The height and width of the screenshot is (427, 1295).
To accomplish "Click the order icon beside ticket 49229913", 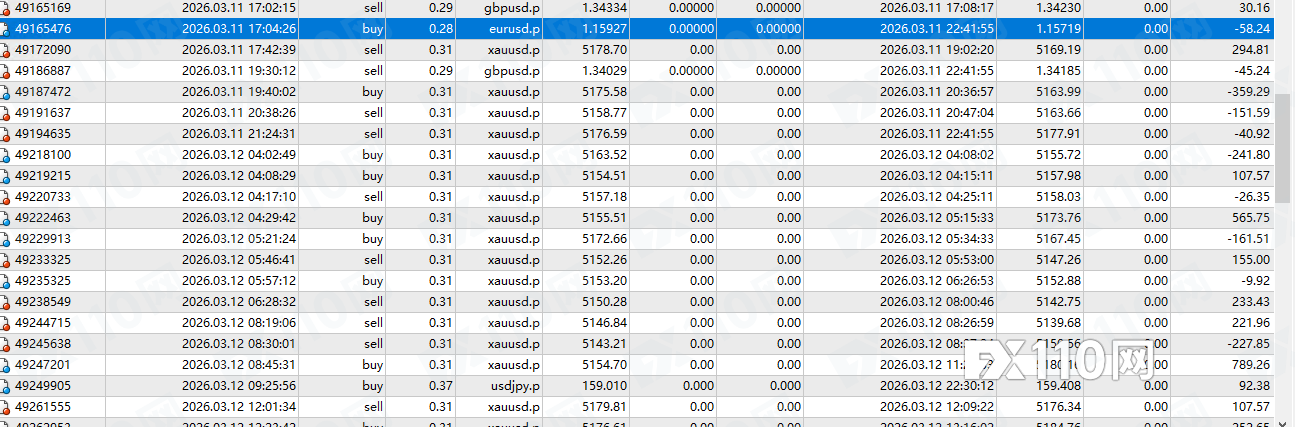I will pos(6,239).
